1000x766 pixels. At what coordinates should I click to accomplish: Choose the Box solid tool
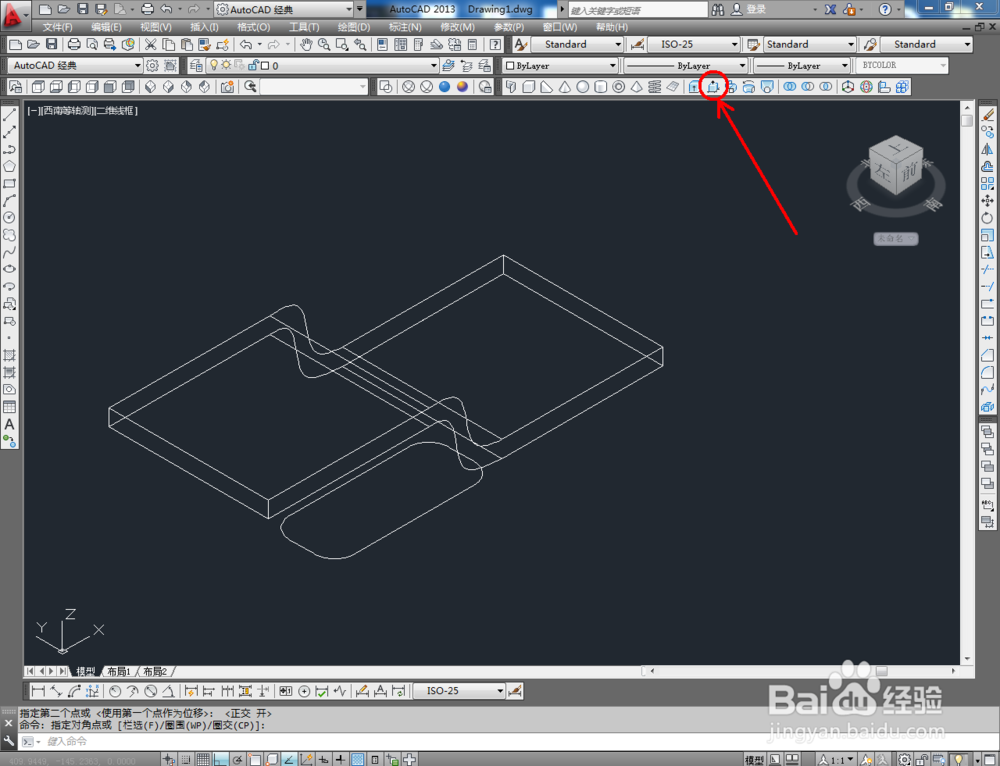[x=529, y=87]
